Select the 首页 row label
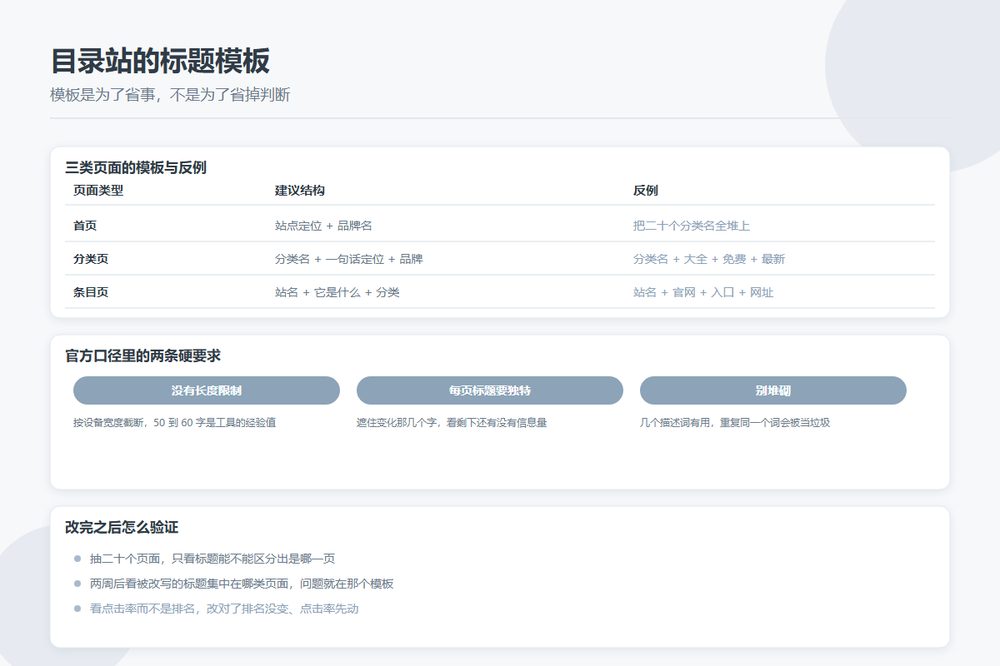 click(x=85, y=225)
